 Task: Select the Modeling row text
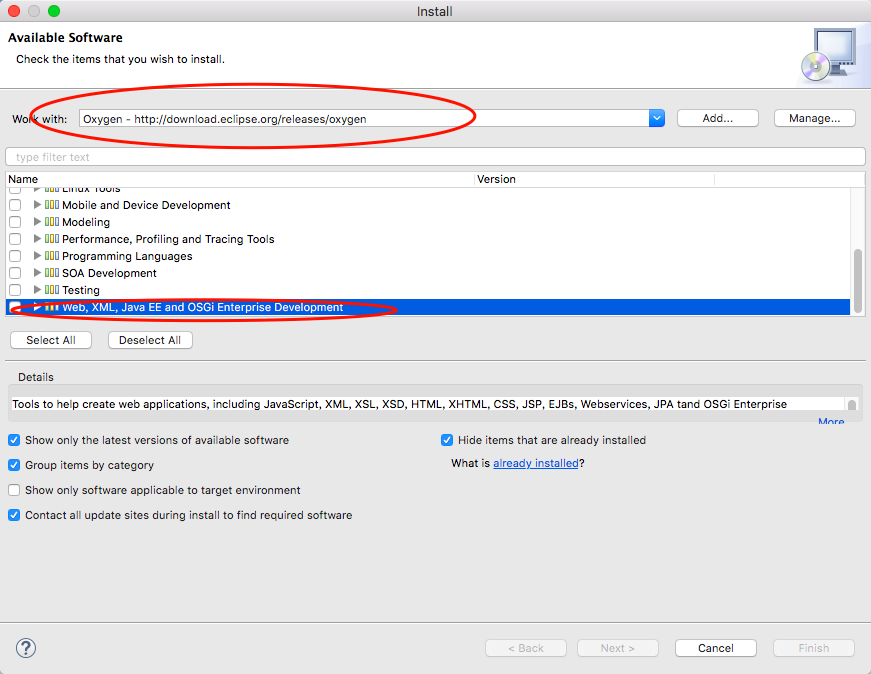click(x=86, y=222)
